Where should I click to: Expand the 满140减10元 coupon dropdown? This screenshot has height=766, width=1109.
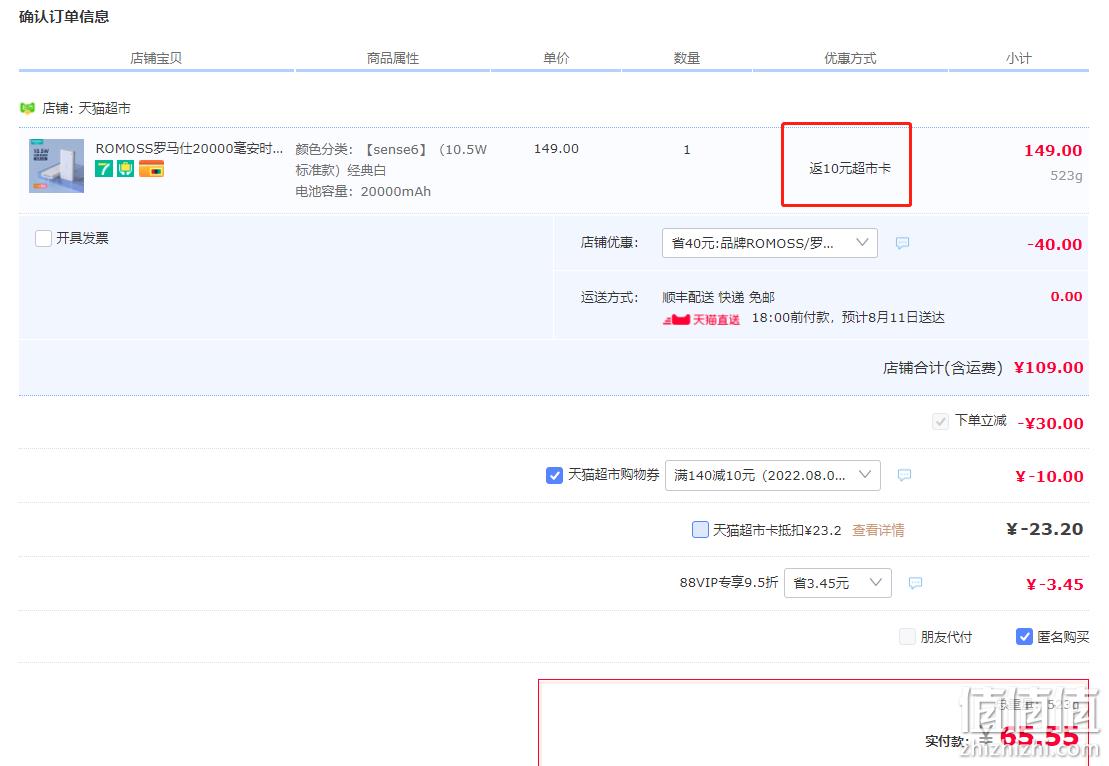click(x=772, y=475)
